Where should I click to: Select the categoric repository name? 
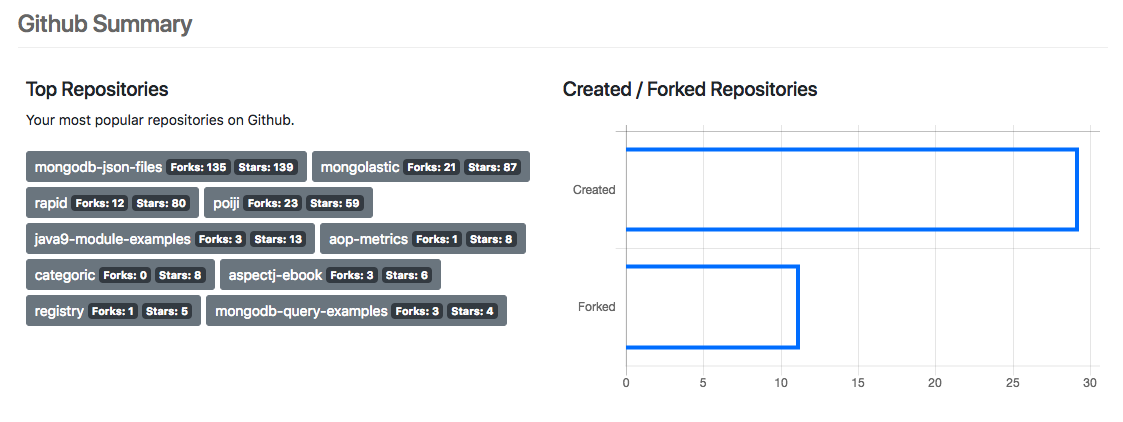click(65, 275)
